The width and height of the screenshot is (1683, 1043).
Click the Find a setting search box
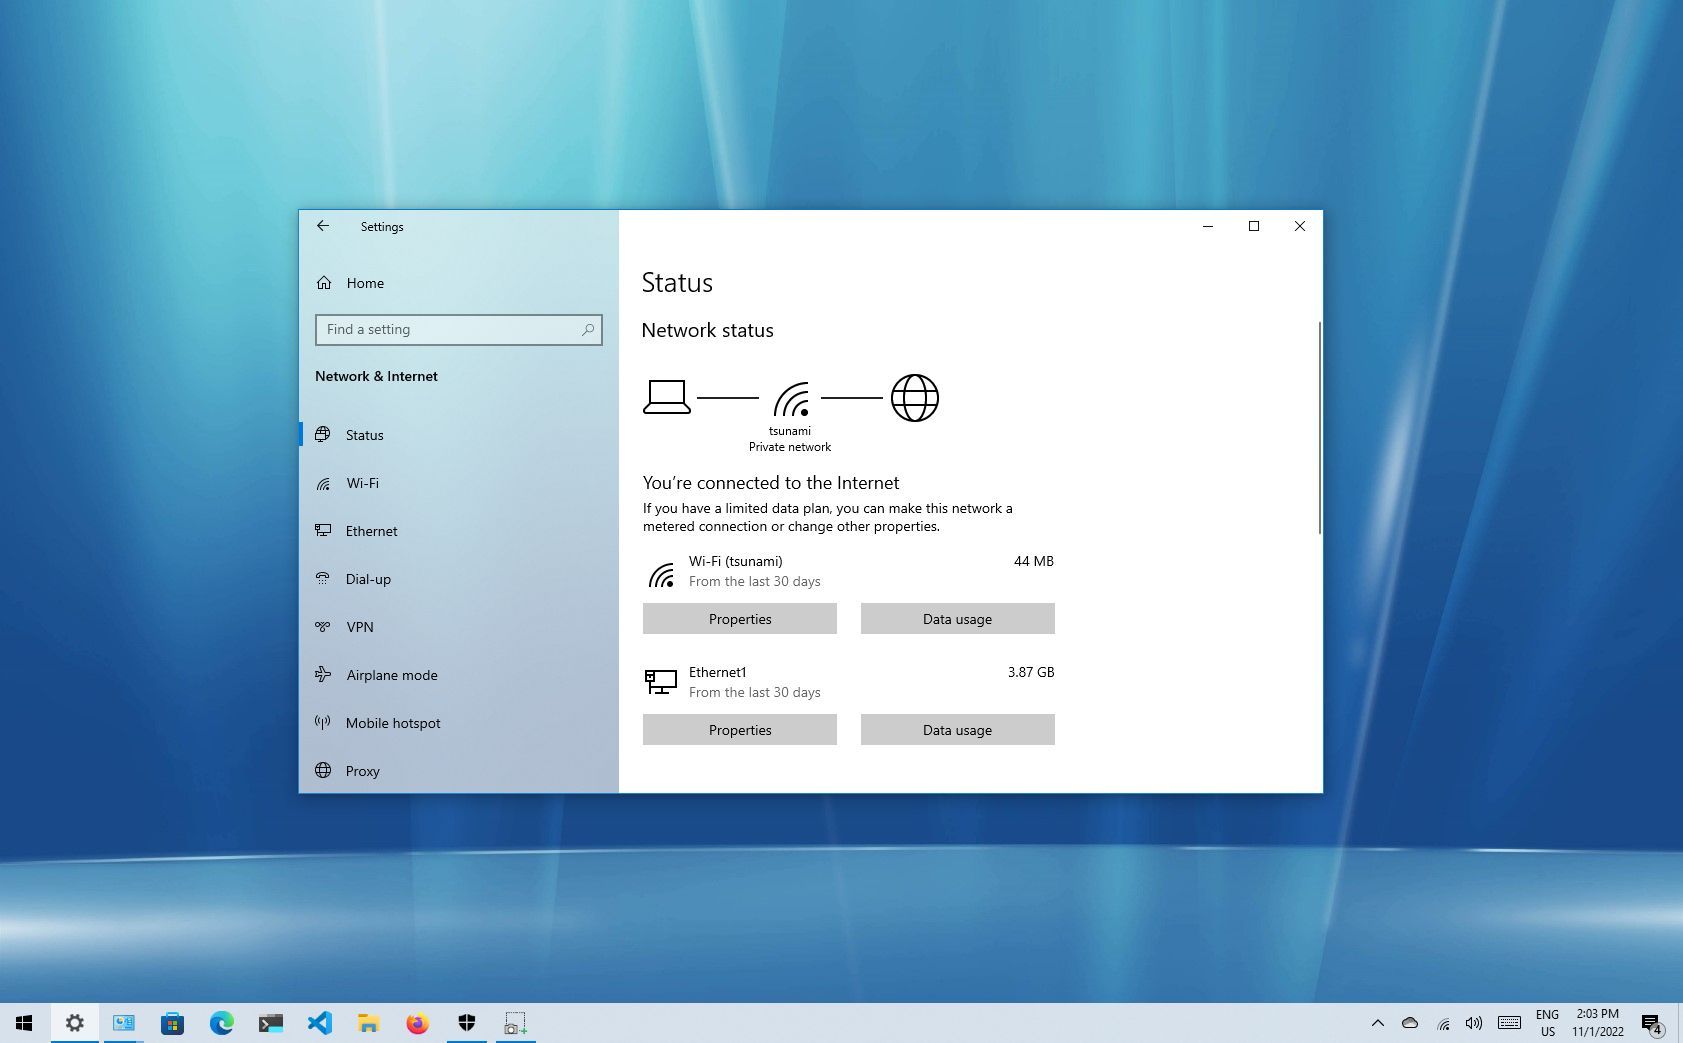pos(458,329)
